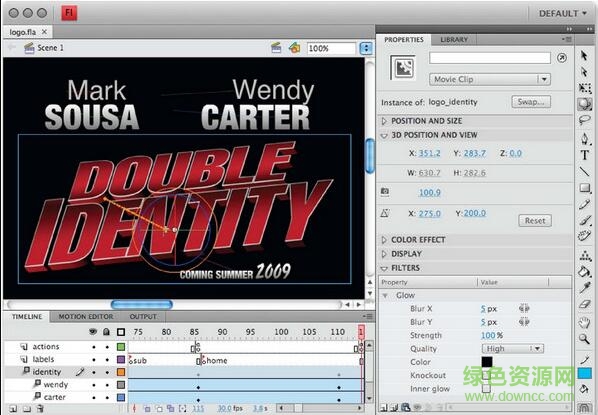Select the Eyedropper tool

585,288
